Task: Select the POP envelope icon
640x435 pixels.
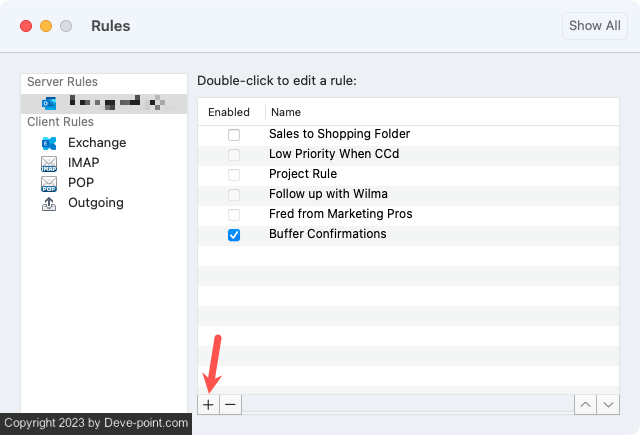Action: click(49, 183)
